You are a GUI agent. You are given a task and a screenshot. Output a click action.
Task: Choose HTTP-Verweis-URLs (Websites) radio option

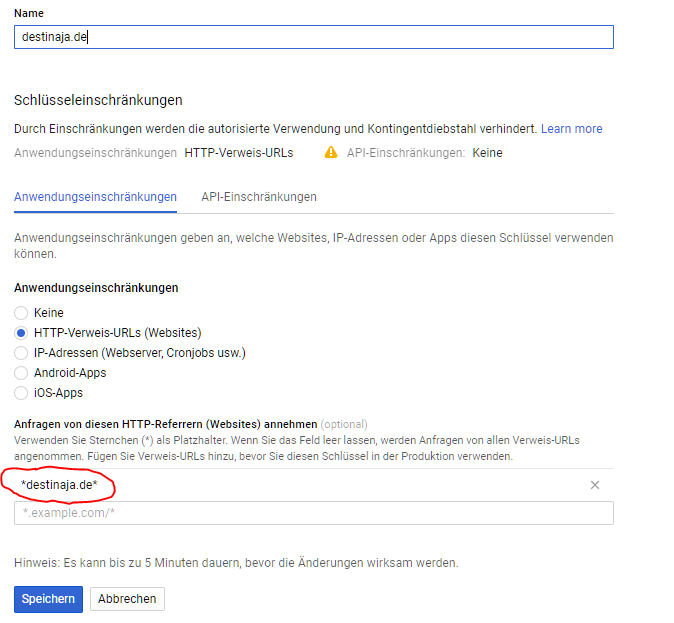tap(21, 333)
